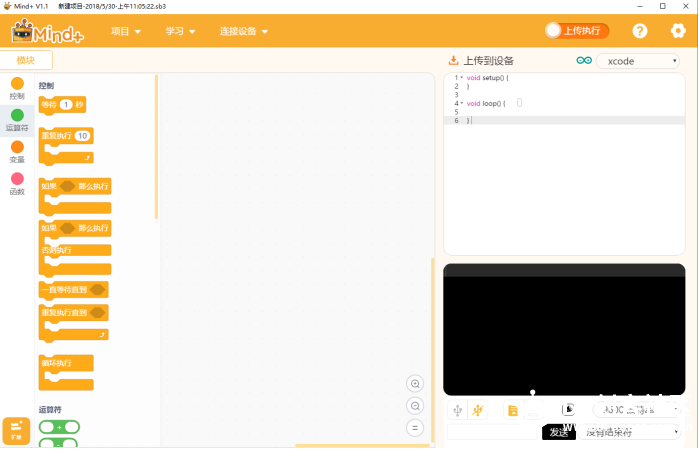
Task: Open the 学习 menu
Action: (180, 31)
